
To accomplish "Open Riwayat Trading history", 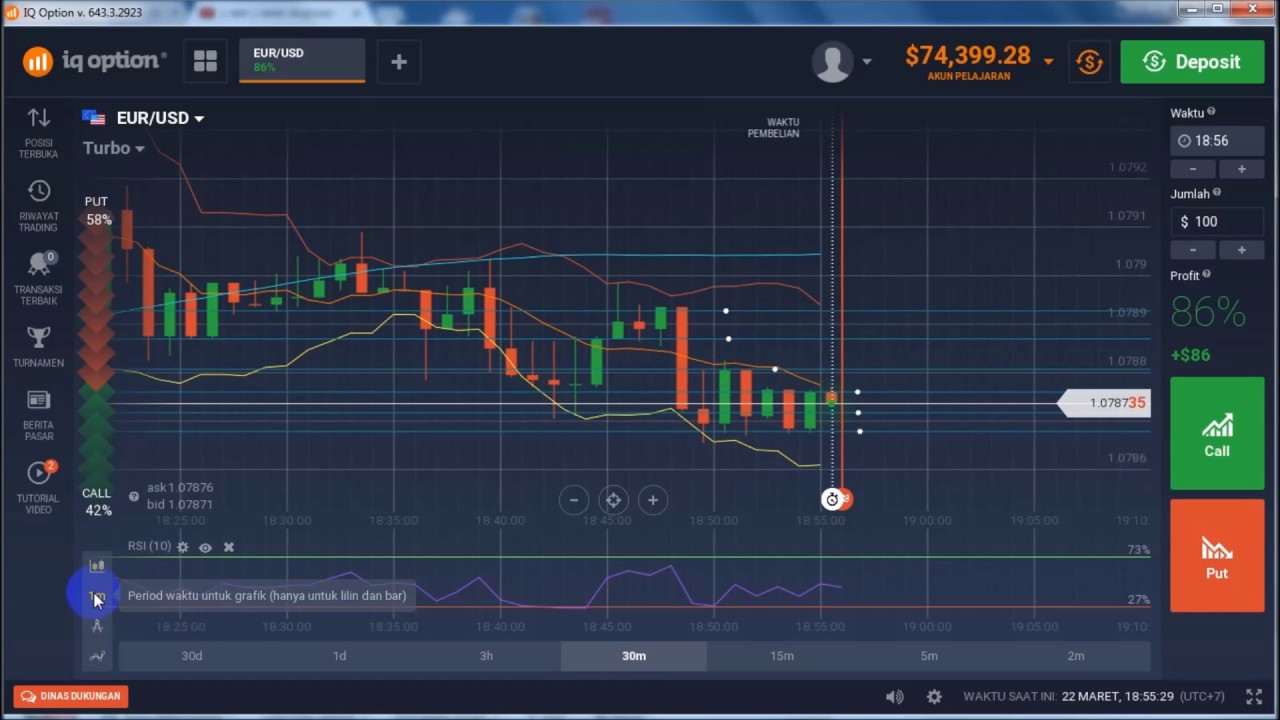I will (x=38, y=206).
